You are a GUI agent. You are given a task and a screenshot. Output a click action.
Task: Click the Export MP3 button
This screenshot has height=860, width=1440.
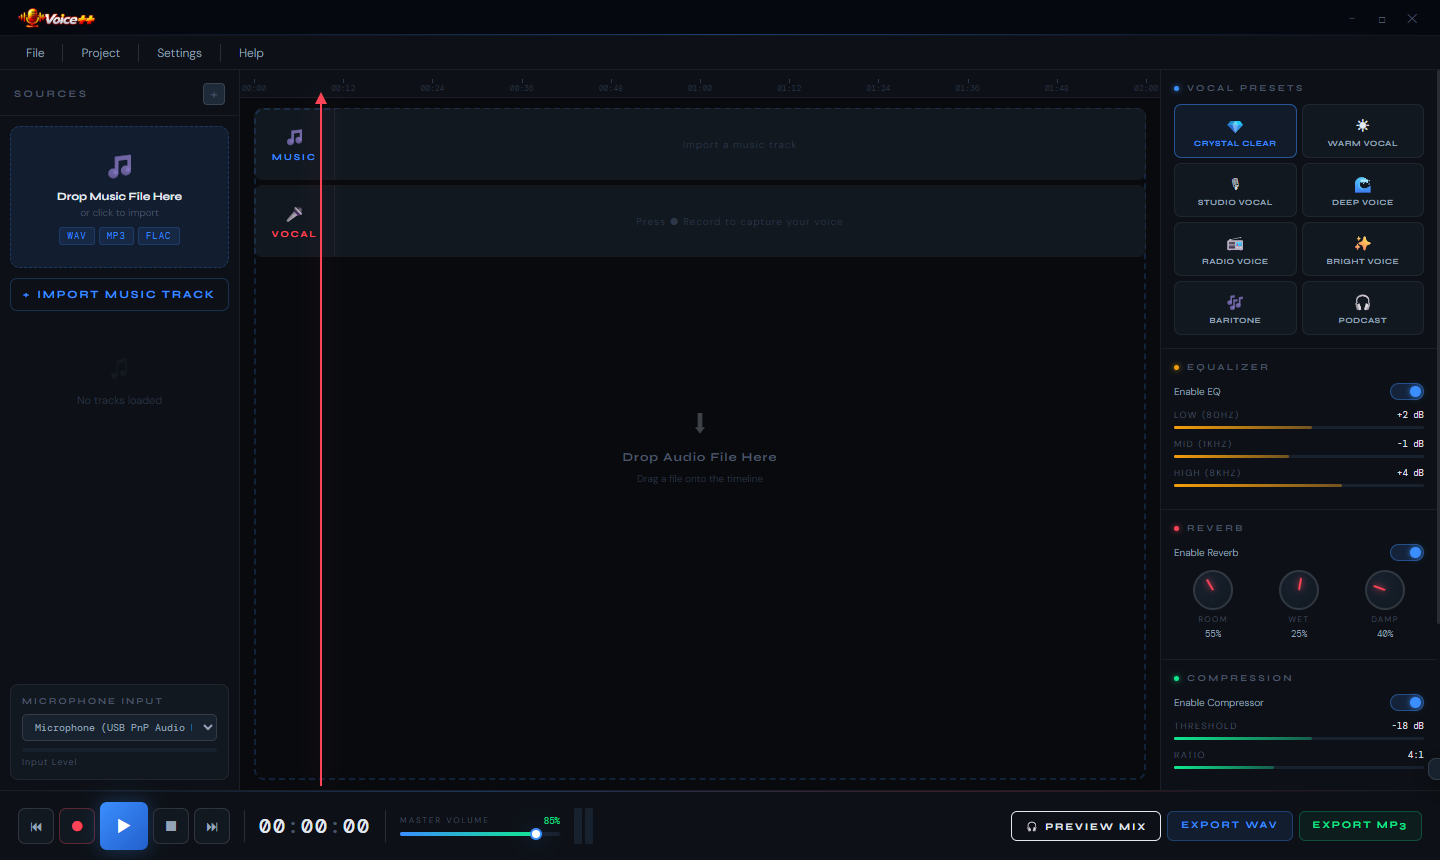point(1360,826)
